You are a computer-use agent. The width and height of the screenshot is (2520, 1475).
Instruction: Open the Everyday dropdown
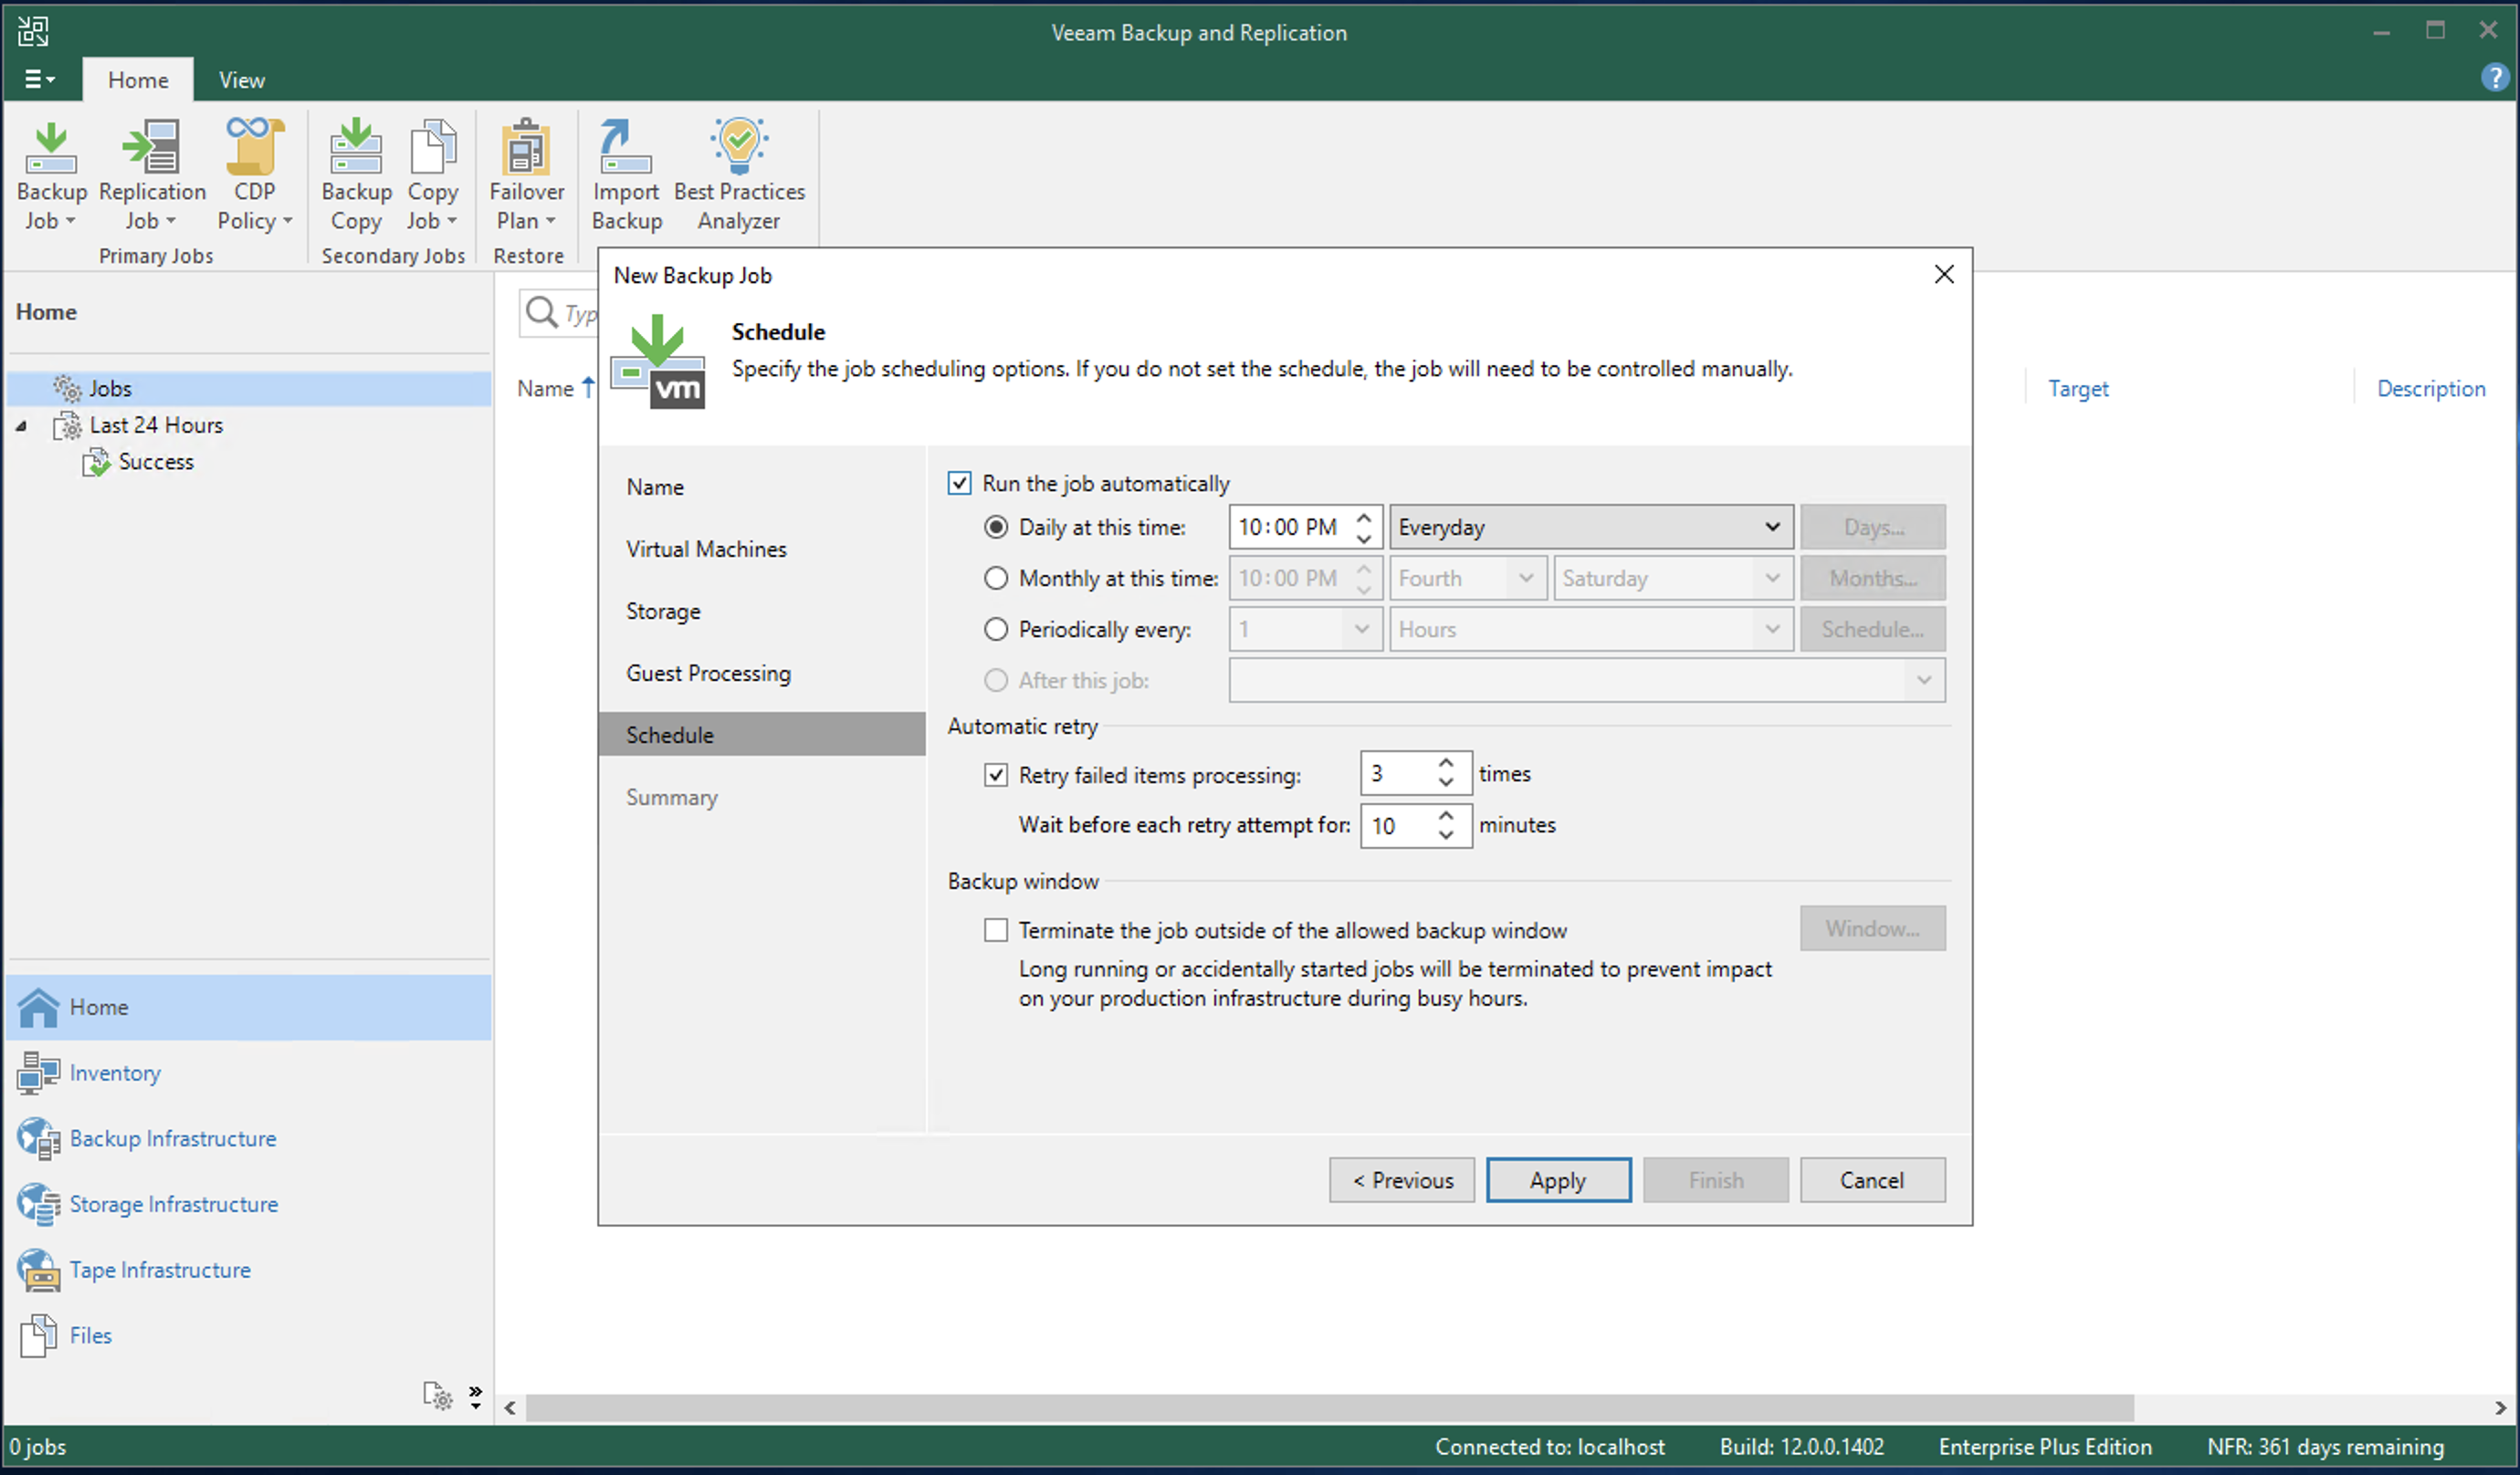pyautogui.click(x=1591, y=527)
